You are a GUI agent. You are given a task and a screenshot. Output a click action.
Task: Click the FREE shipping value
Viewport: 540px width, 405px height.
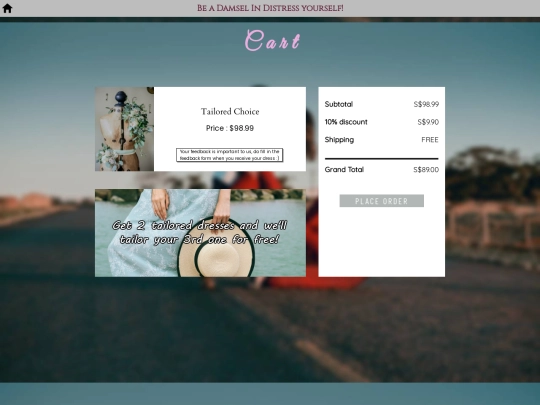tap(430, 139)
